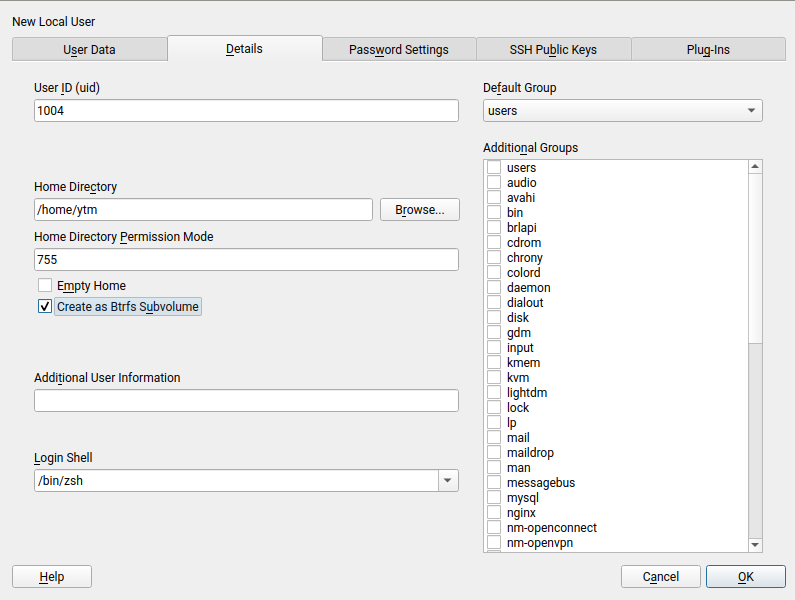Open Help for this dialog

pyautogui.click(x=52, y=577)
